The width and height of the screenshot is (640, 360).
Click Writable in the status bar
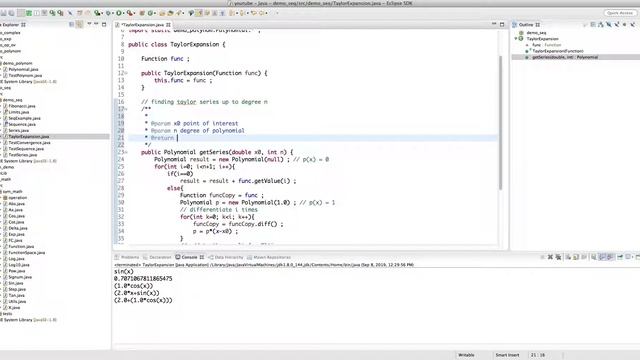click(x=466, y=355)
